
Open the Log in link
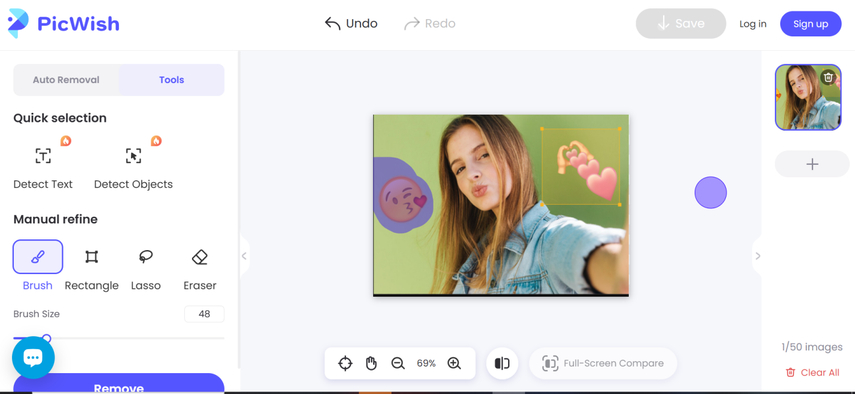coord(752,24)
